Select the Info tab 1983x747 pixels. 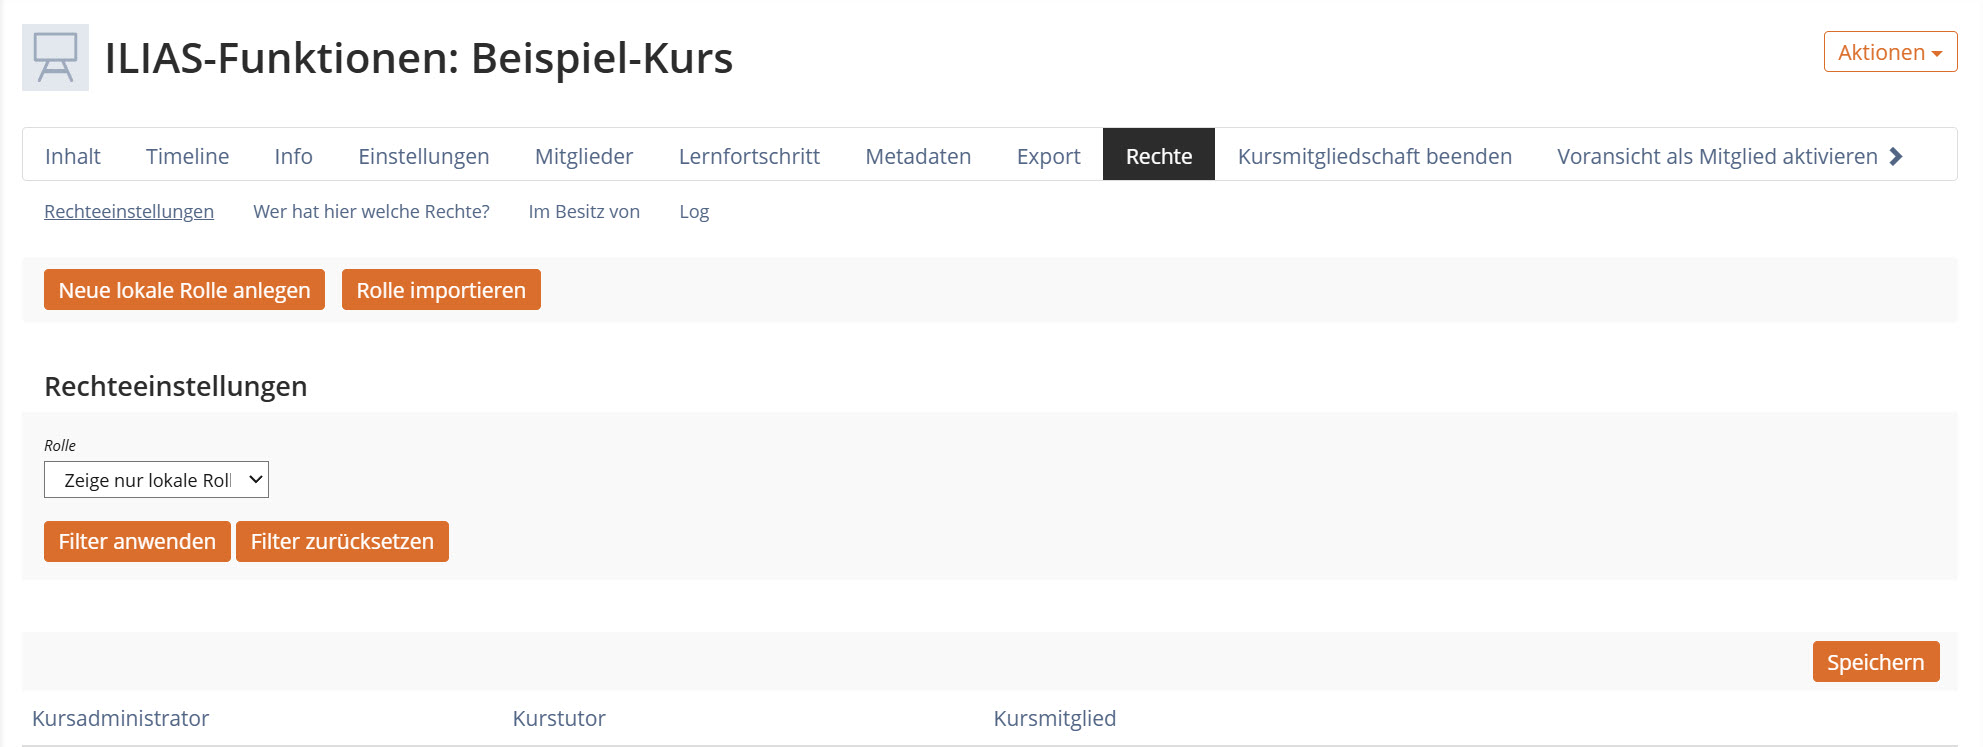(x=293, y=156)
